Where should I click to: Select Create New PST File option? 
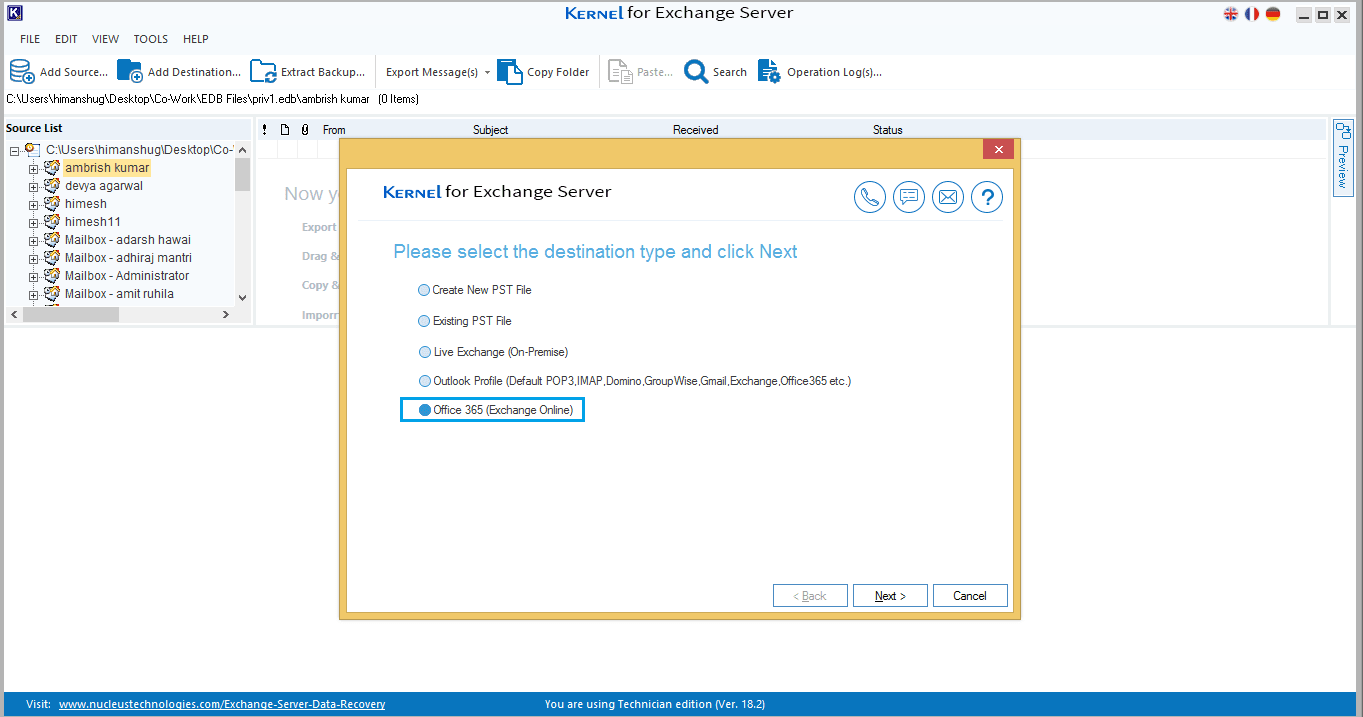coord(475,290)
